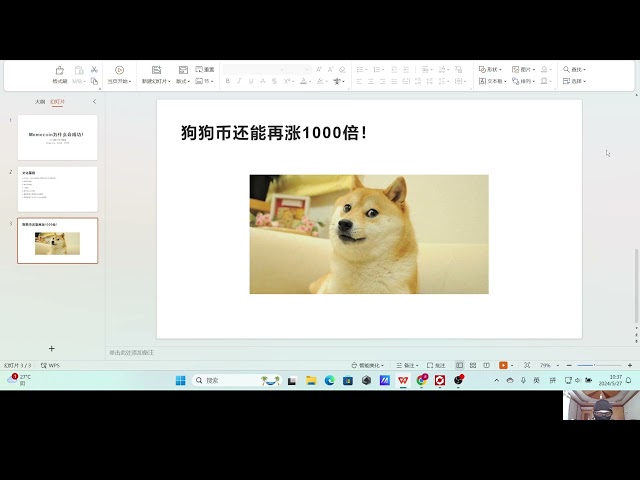Click the Comments (批注) status bar button
The height and width of the screenshot is (480, 640).
[x=436, y=365]
